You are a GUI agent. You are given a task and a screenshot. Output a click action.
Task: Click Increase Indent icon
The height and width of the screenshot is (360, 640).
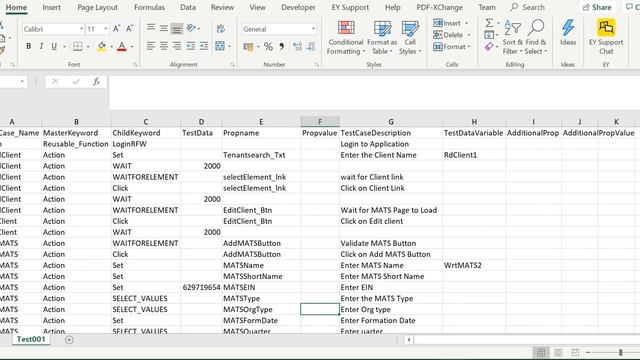(x=204, y=46)
